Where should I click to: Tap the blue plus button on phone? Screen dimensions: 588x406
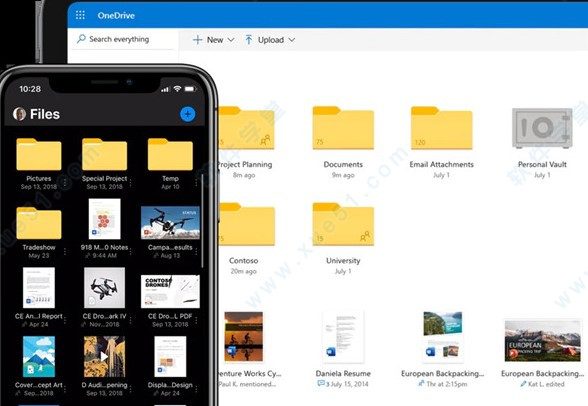(x=188, y=114)
